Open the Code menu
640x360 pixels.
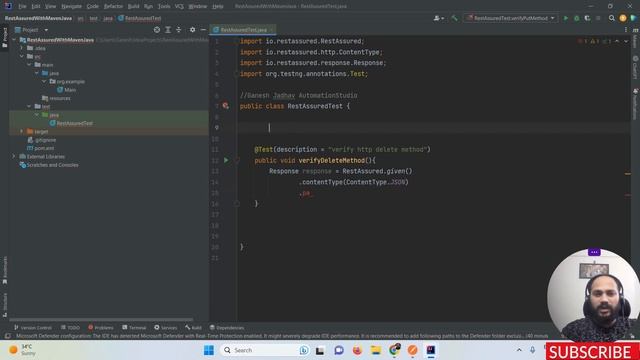[x=93, y=7]
